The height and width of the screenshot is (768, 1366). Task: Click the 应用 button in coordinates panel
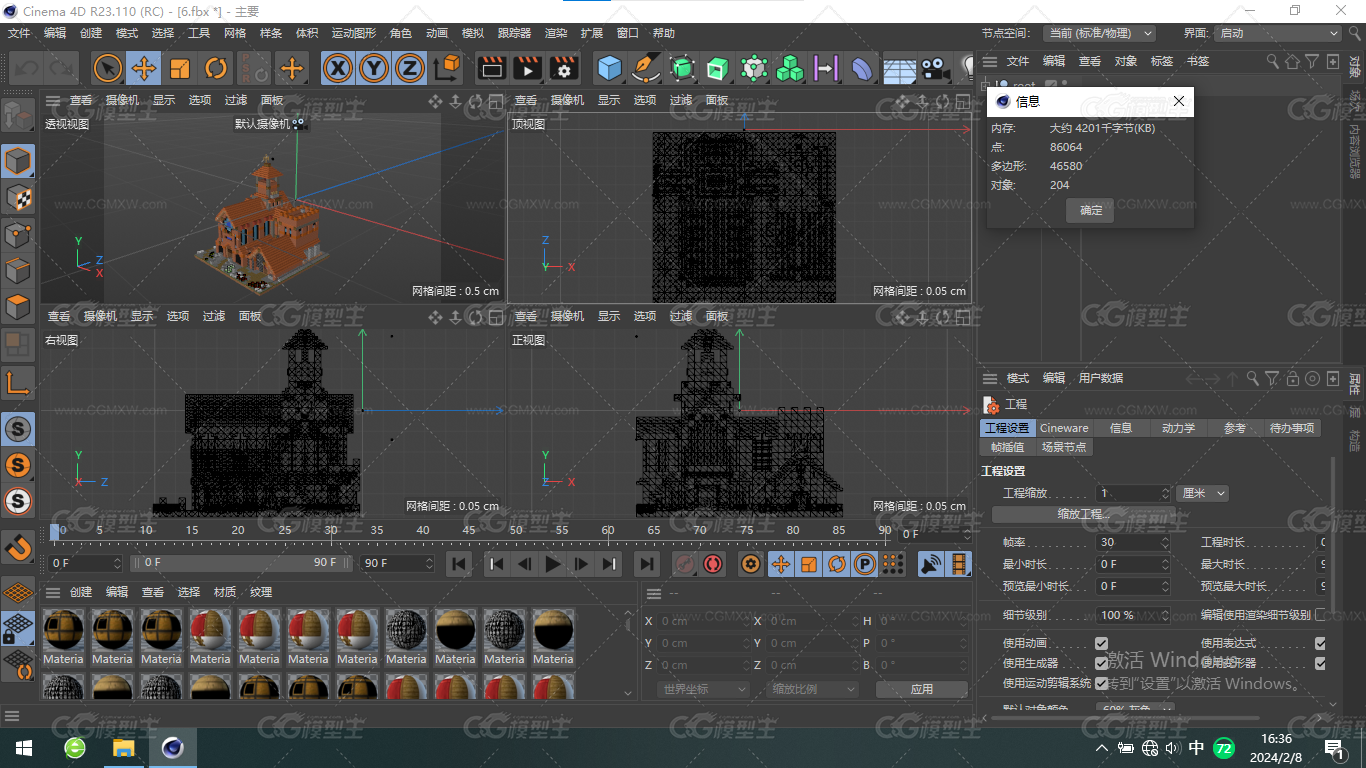pyautogui.click(x=922, y=689)
